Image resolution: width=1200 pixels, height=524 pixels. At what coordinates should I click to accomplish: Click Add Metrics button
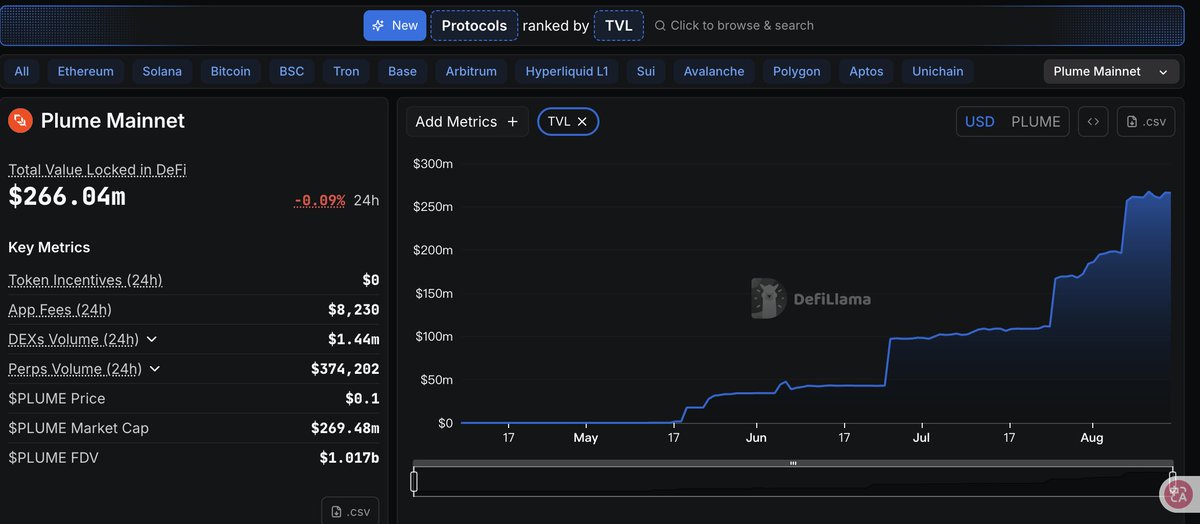point(466,121)
